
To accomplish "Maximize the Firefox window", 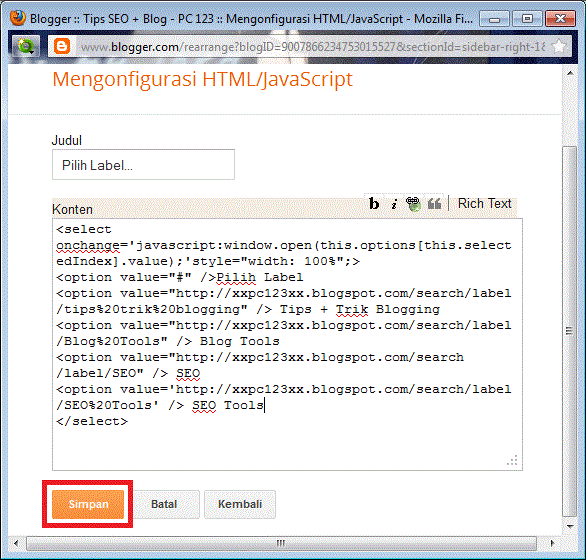I will coord(527,19).
